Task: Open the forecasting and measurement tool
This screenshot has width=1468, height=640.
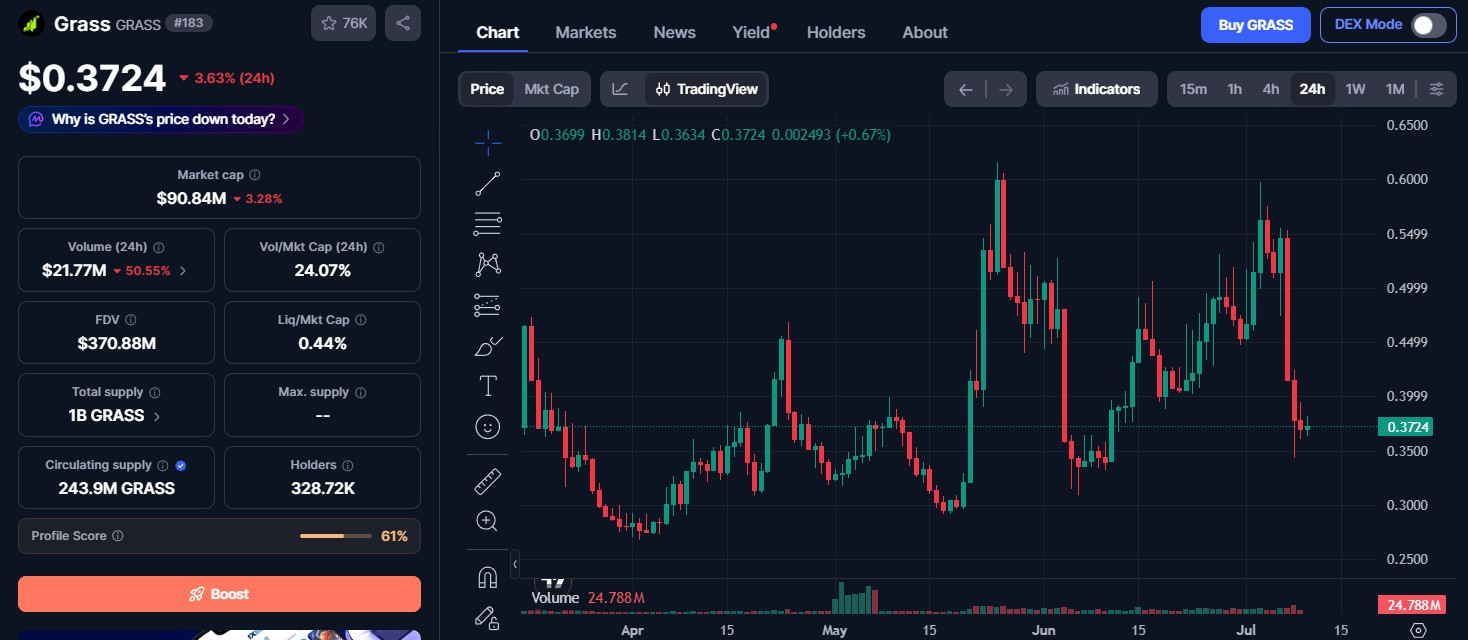Action: pyautogui.click(x=488, y=305)
